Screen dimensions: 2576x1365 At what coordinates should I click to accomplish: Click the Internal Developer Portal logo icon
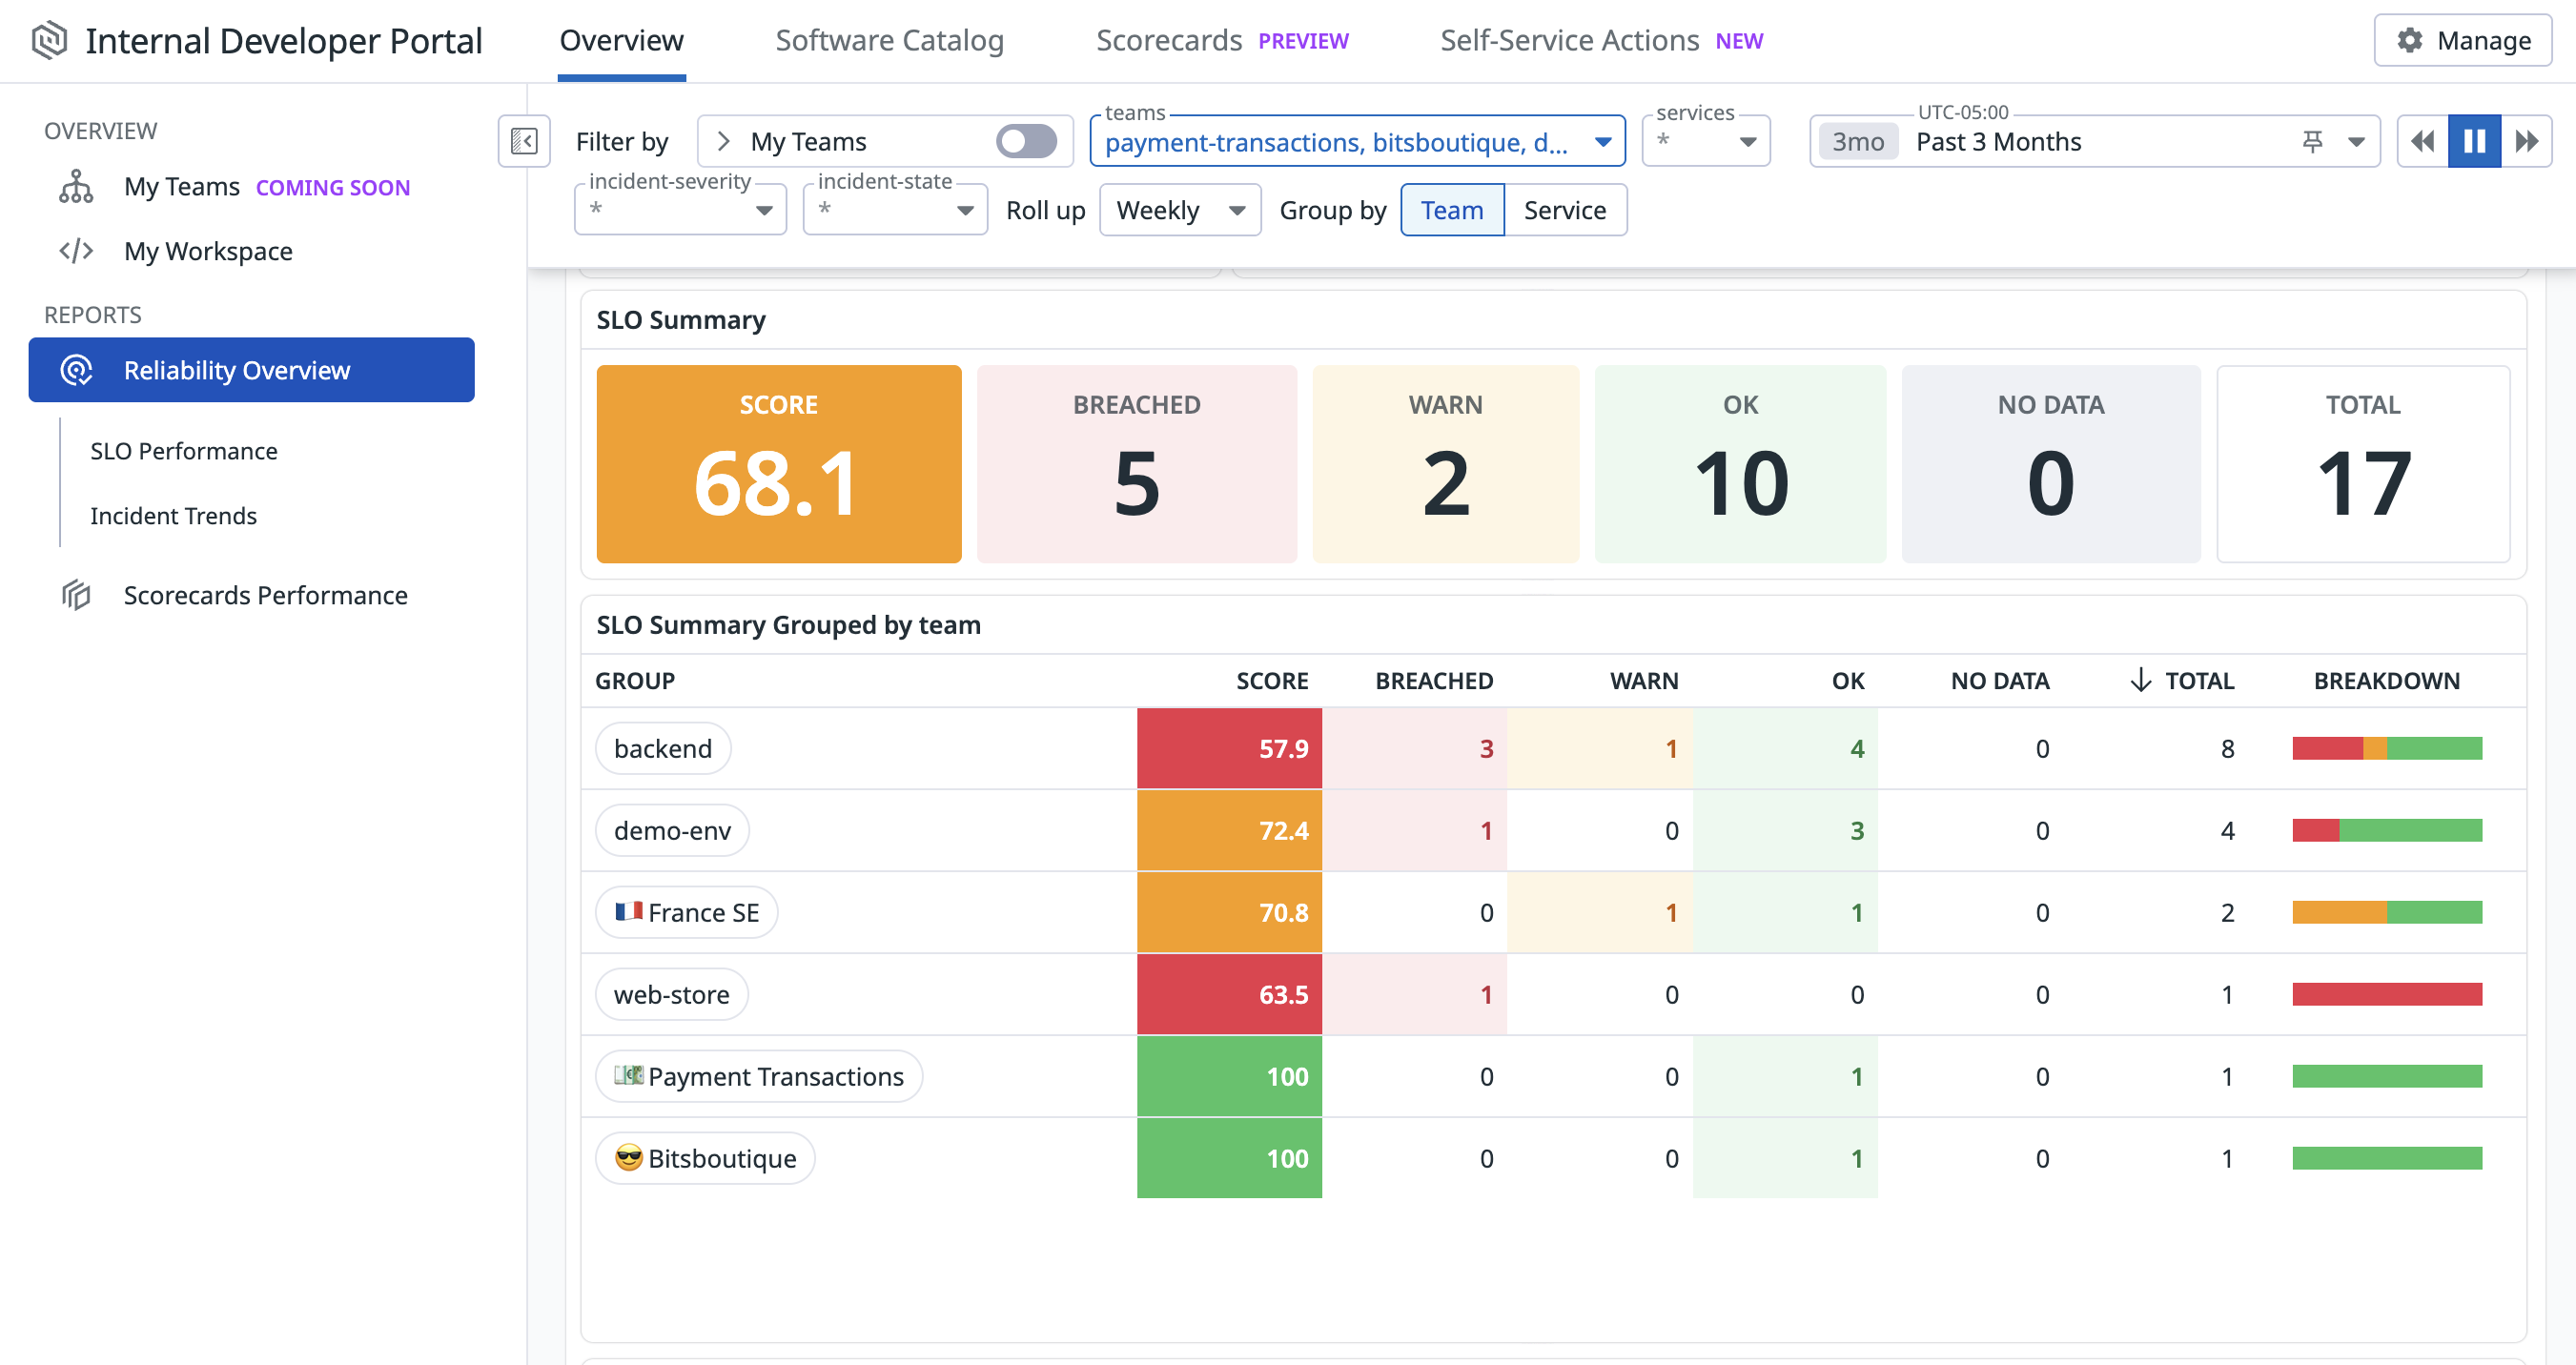[x=49, y=41]
